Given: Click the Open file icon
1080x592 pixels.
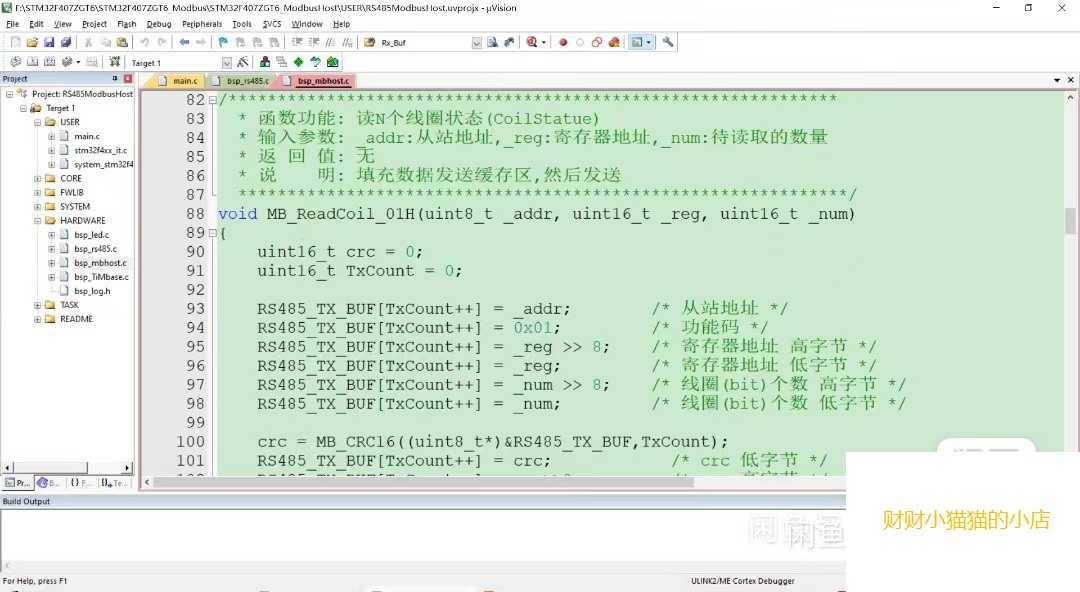Looking at the screenshot, I should point(32,42).
